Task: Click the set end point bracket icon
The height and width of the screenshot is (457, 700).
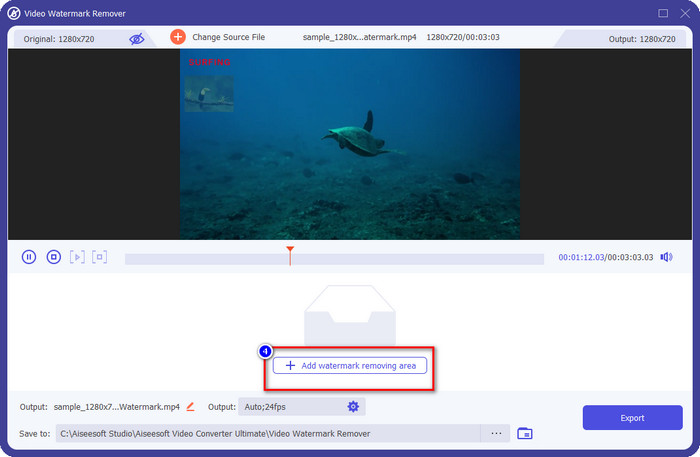Action: [99, 257]
